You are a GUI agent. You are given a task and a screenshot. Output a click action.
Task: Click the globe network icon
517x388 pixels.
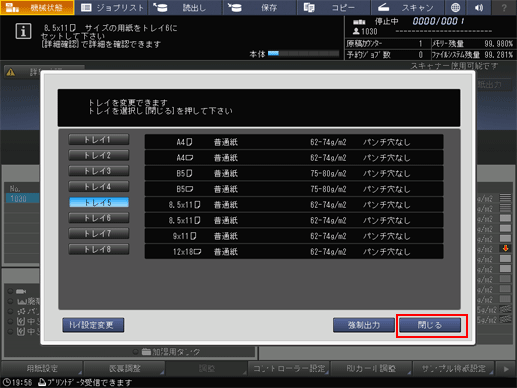pos(455,7)
